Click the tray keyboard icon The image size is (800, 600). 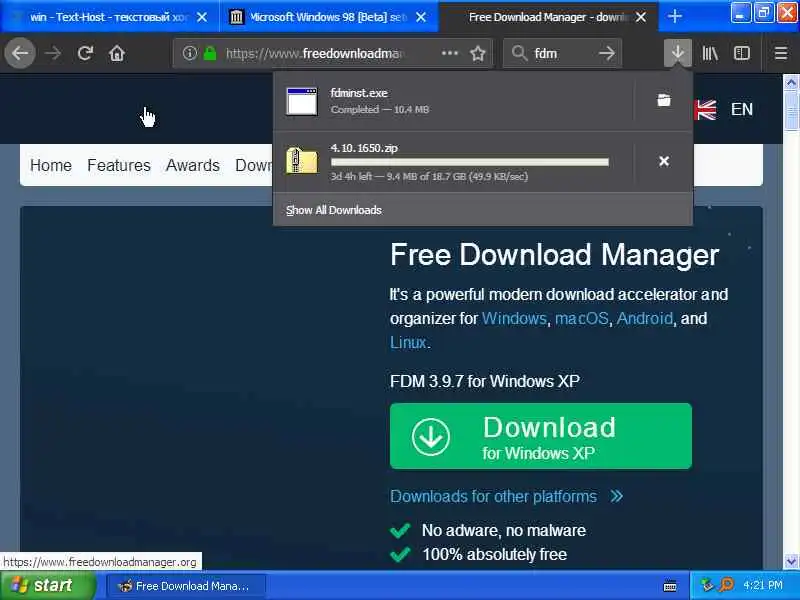(670, 586)
